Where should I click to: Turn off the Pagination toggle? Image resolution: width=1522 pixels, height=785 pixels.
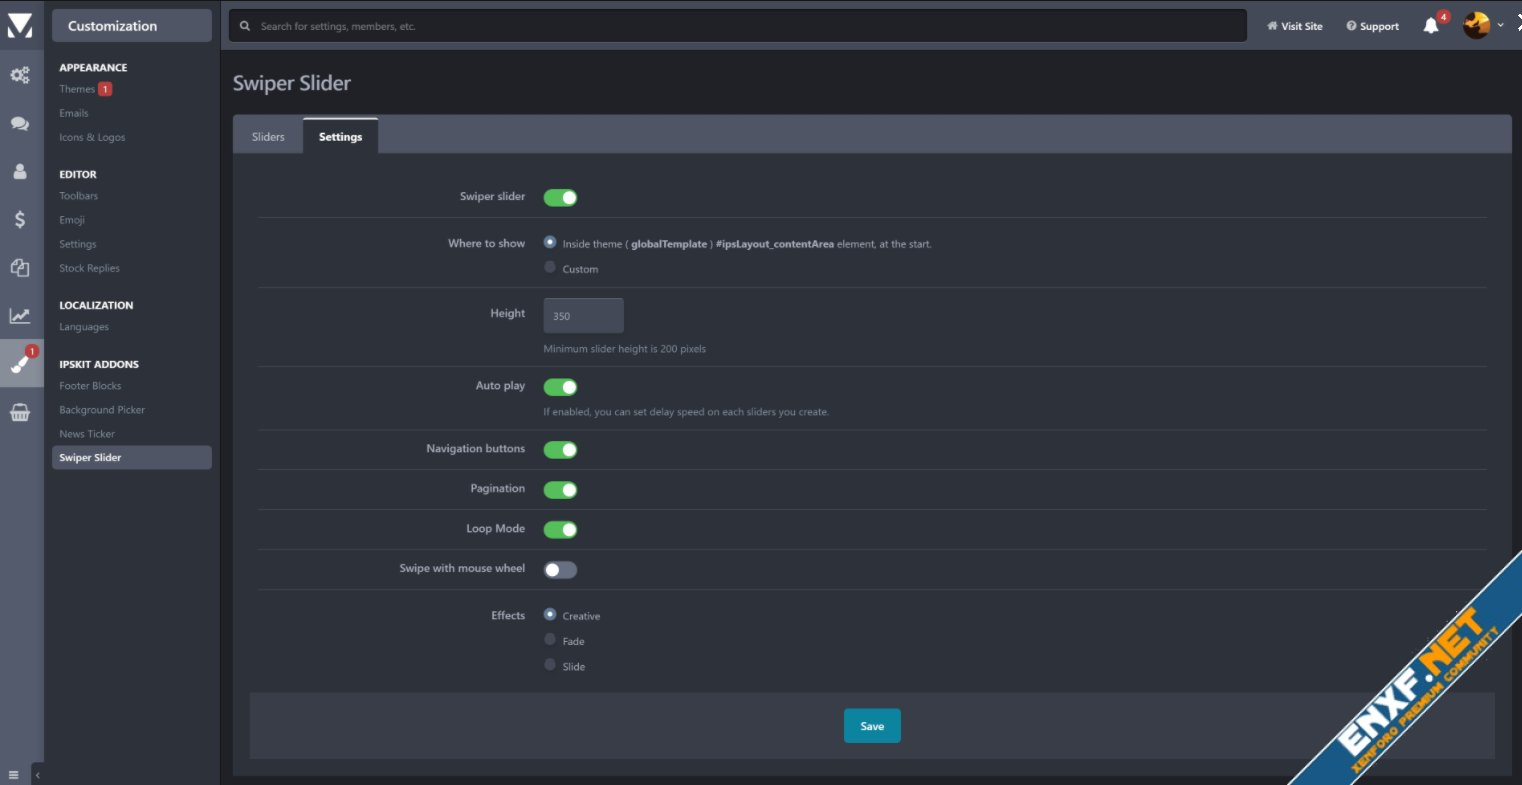[x=560, y=490]
